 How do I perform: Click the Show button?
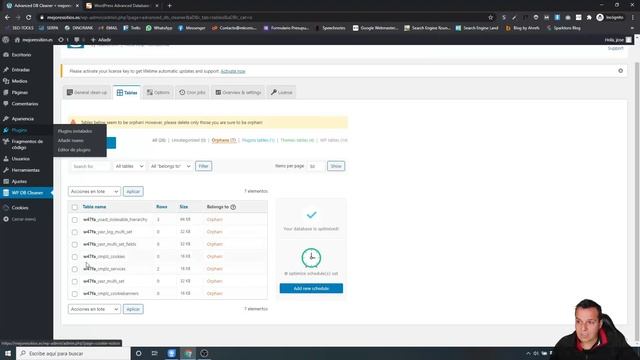point(336,166)
